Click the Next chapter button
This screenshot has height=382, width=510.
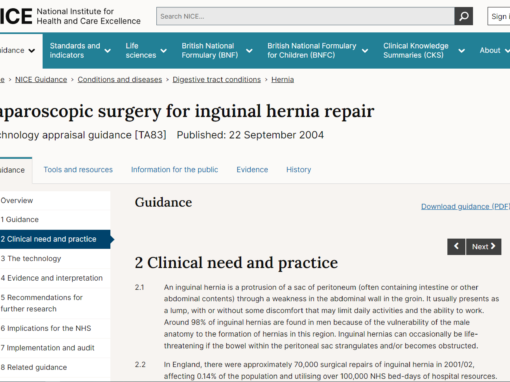tap(483, 247)
